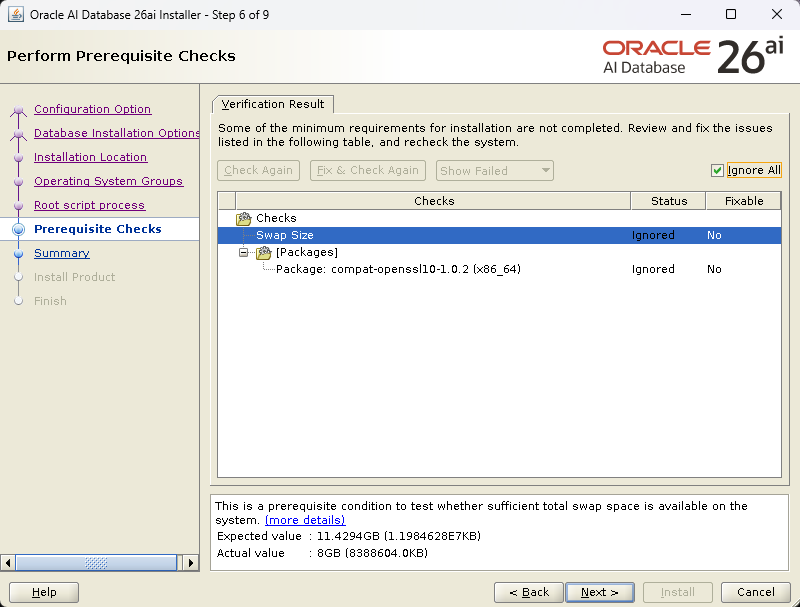Open Root script process step link
800x607 pixels.
(89, 205)
